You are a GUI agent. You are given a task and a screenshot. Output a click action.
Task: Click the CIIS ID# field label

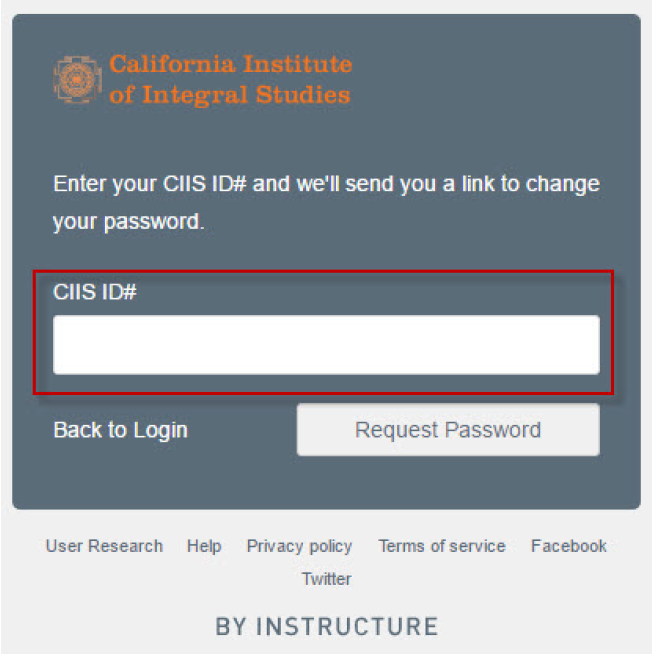click(x=95, y=292)
